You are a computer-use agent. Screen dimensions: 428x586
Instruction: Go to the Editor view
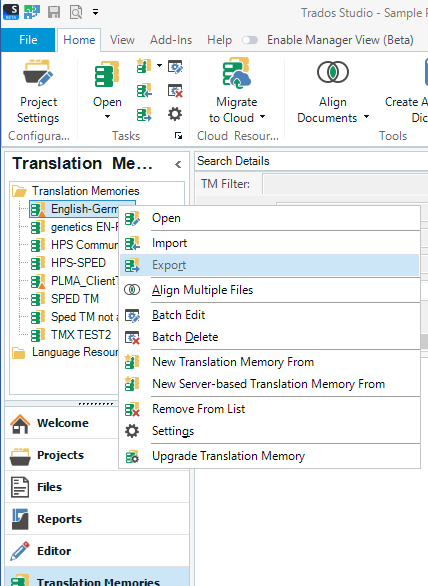[97, 551]
